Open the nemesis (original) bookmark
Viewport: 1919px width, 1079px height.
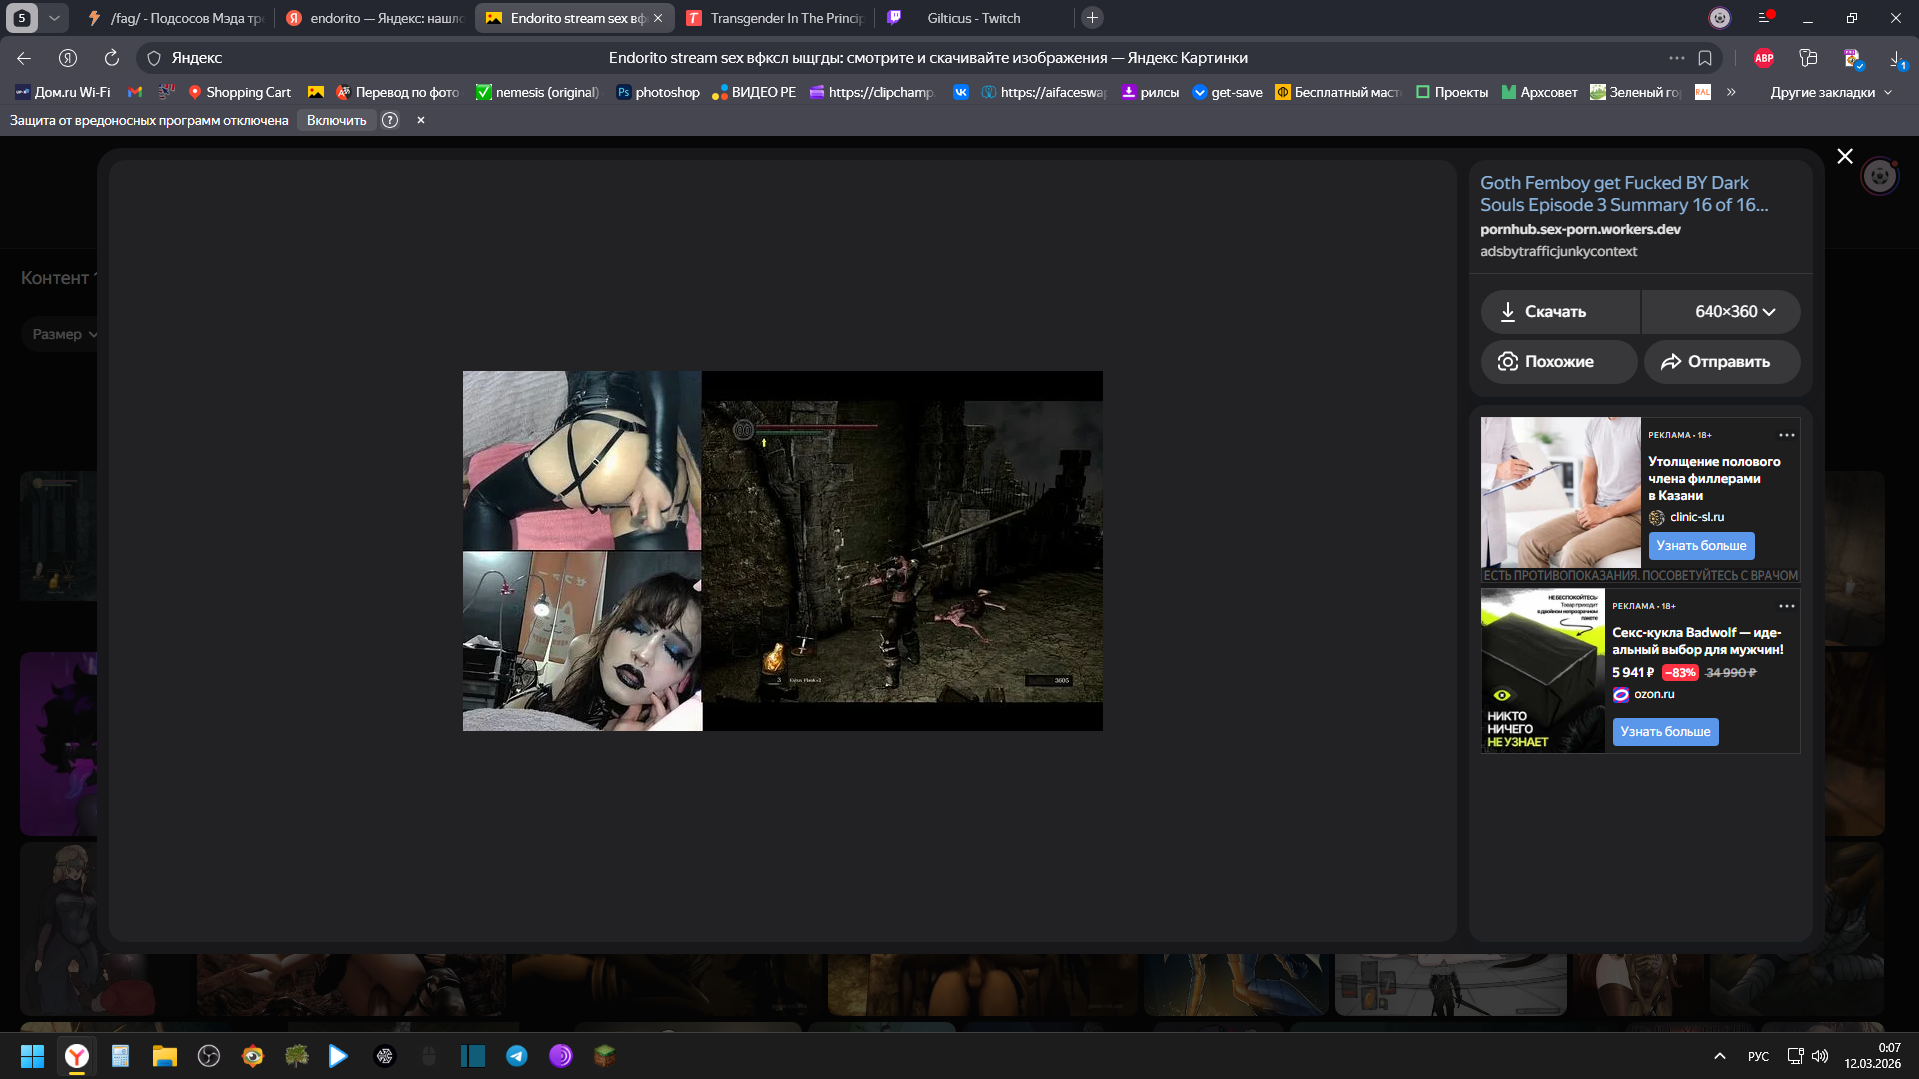coord(538,92)
